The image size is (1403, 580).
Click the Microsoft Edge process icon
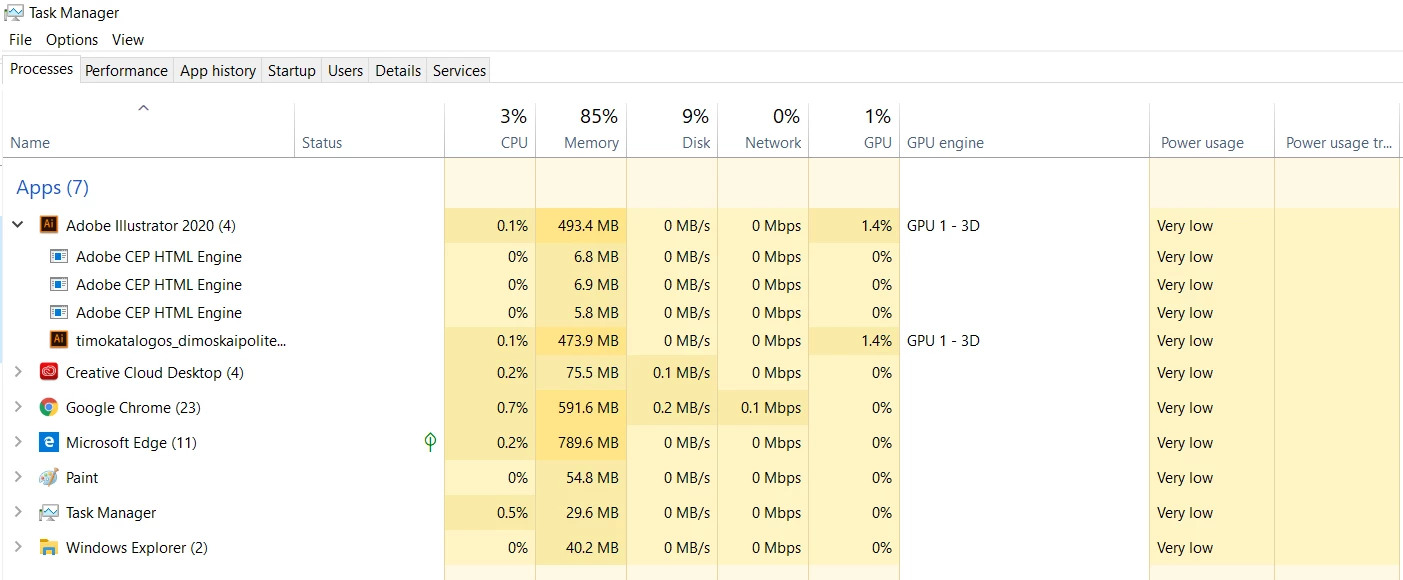point(48,442)
